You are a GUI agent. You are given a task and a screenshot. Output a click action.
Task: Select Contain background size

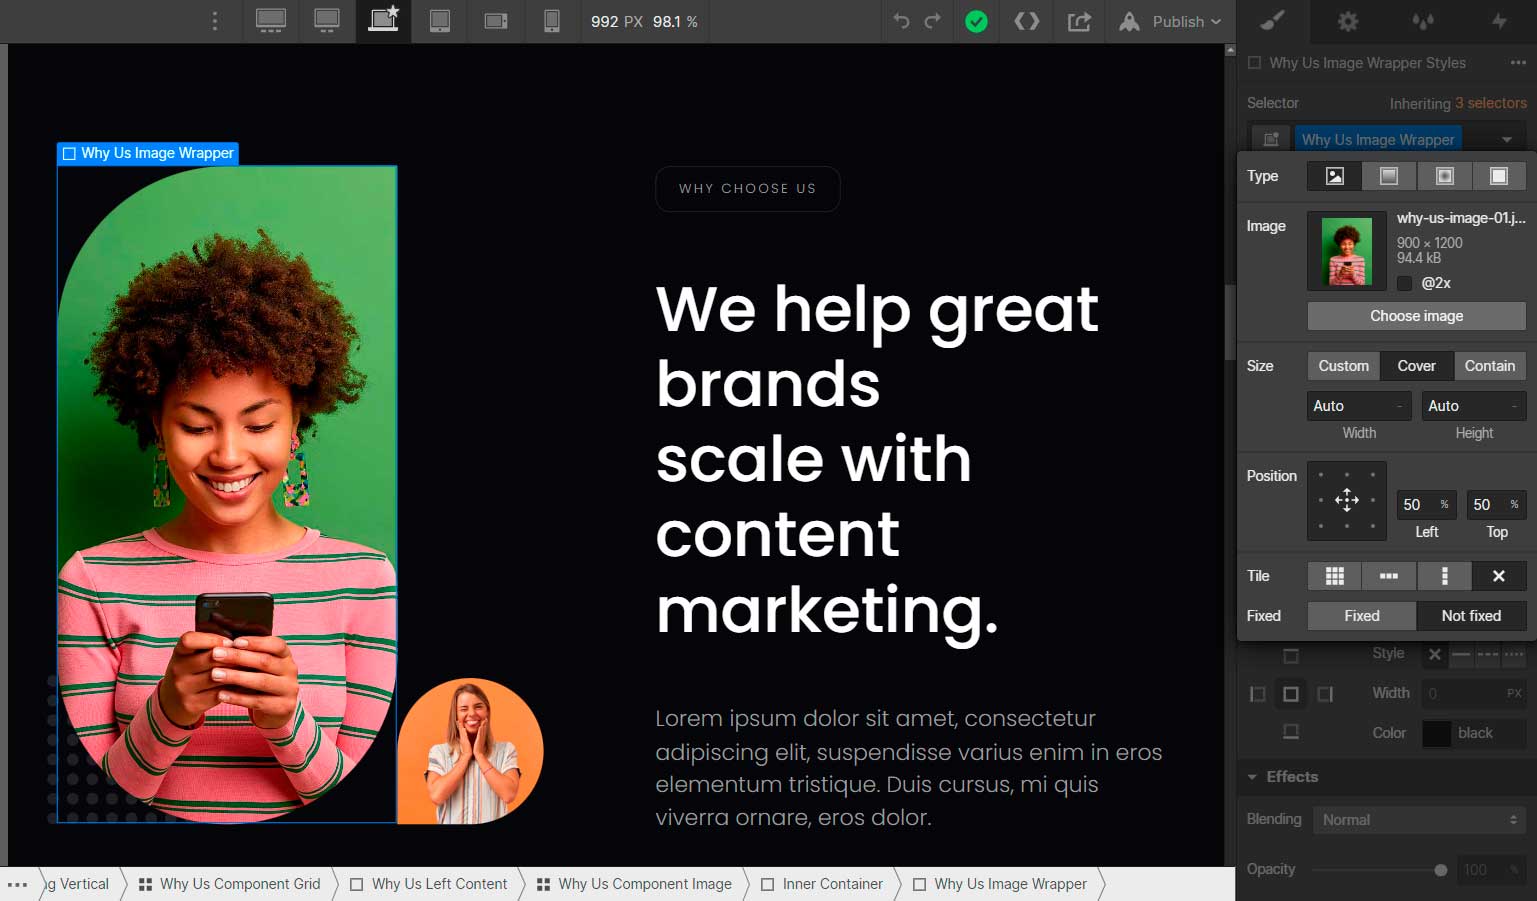pyautogui.click(x=1489, y=366)
